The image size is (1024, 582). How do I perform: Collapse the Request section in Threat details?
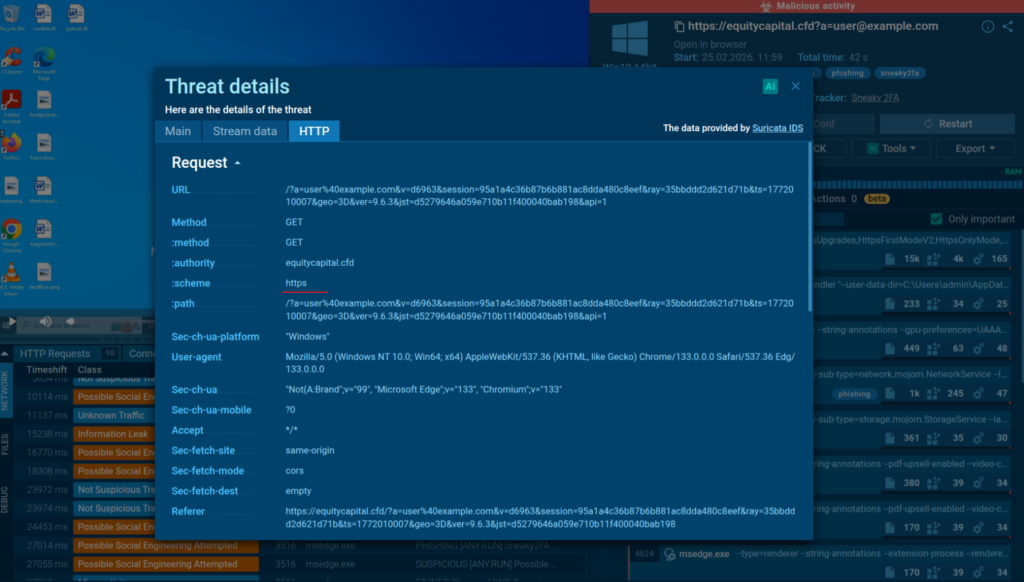click(x=240, y=162)
